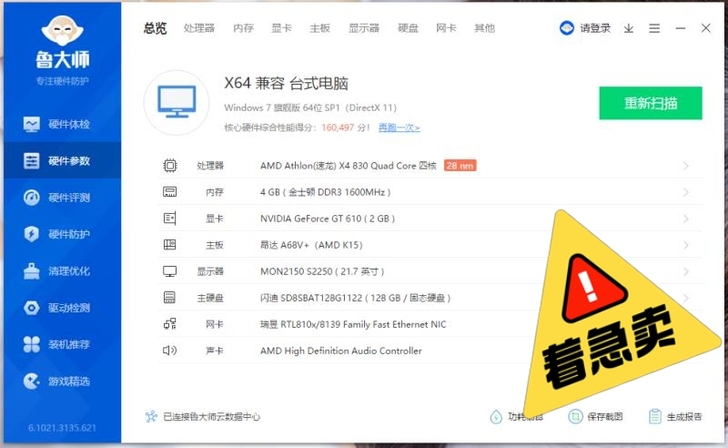
Task: Click the desktop computer monitor icon
Action: pyautogui.click(x=176, y=102)
